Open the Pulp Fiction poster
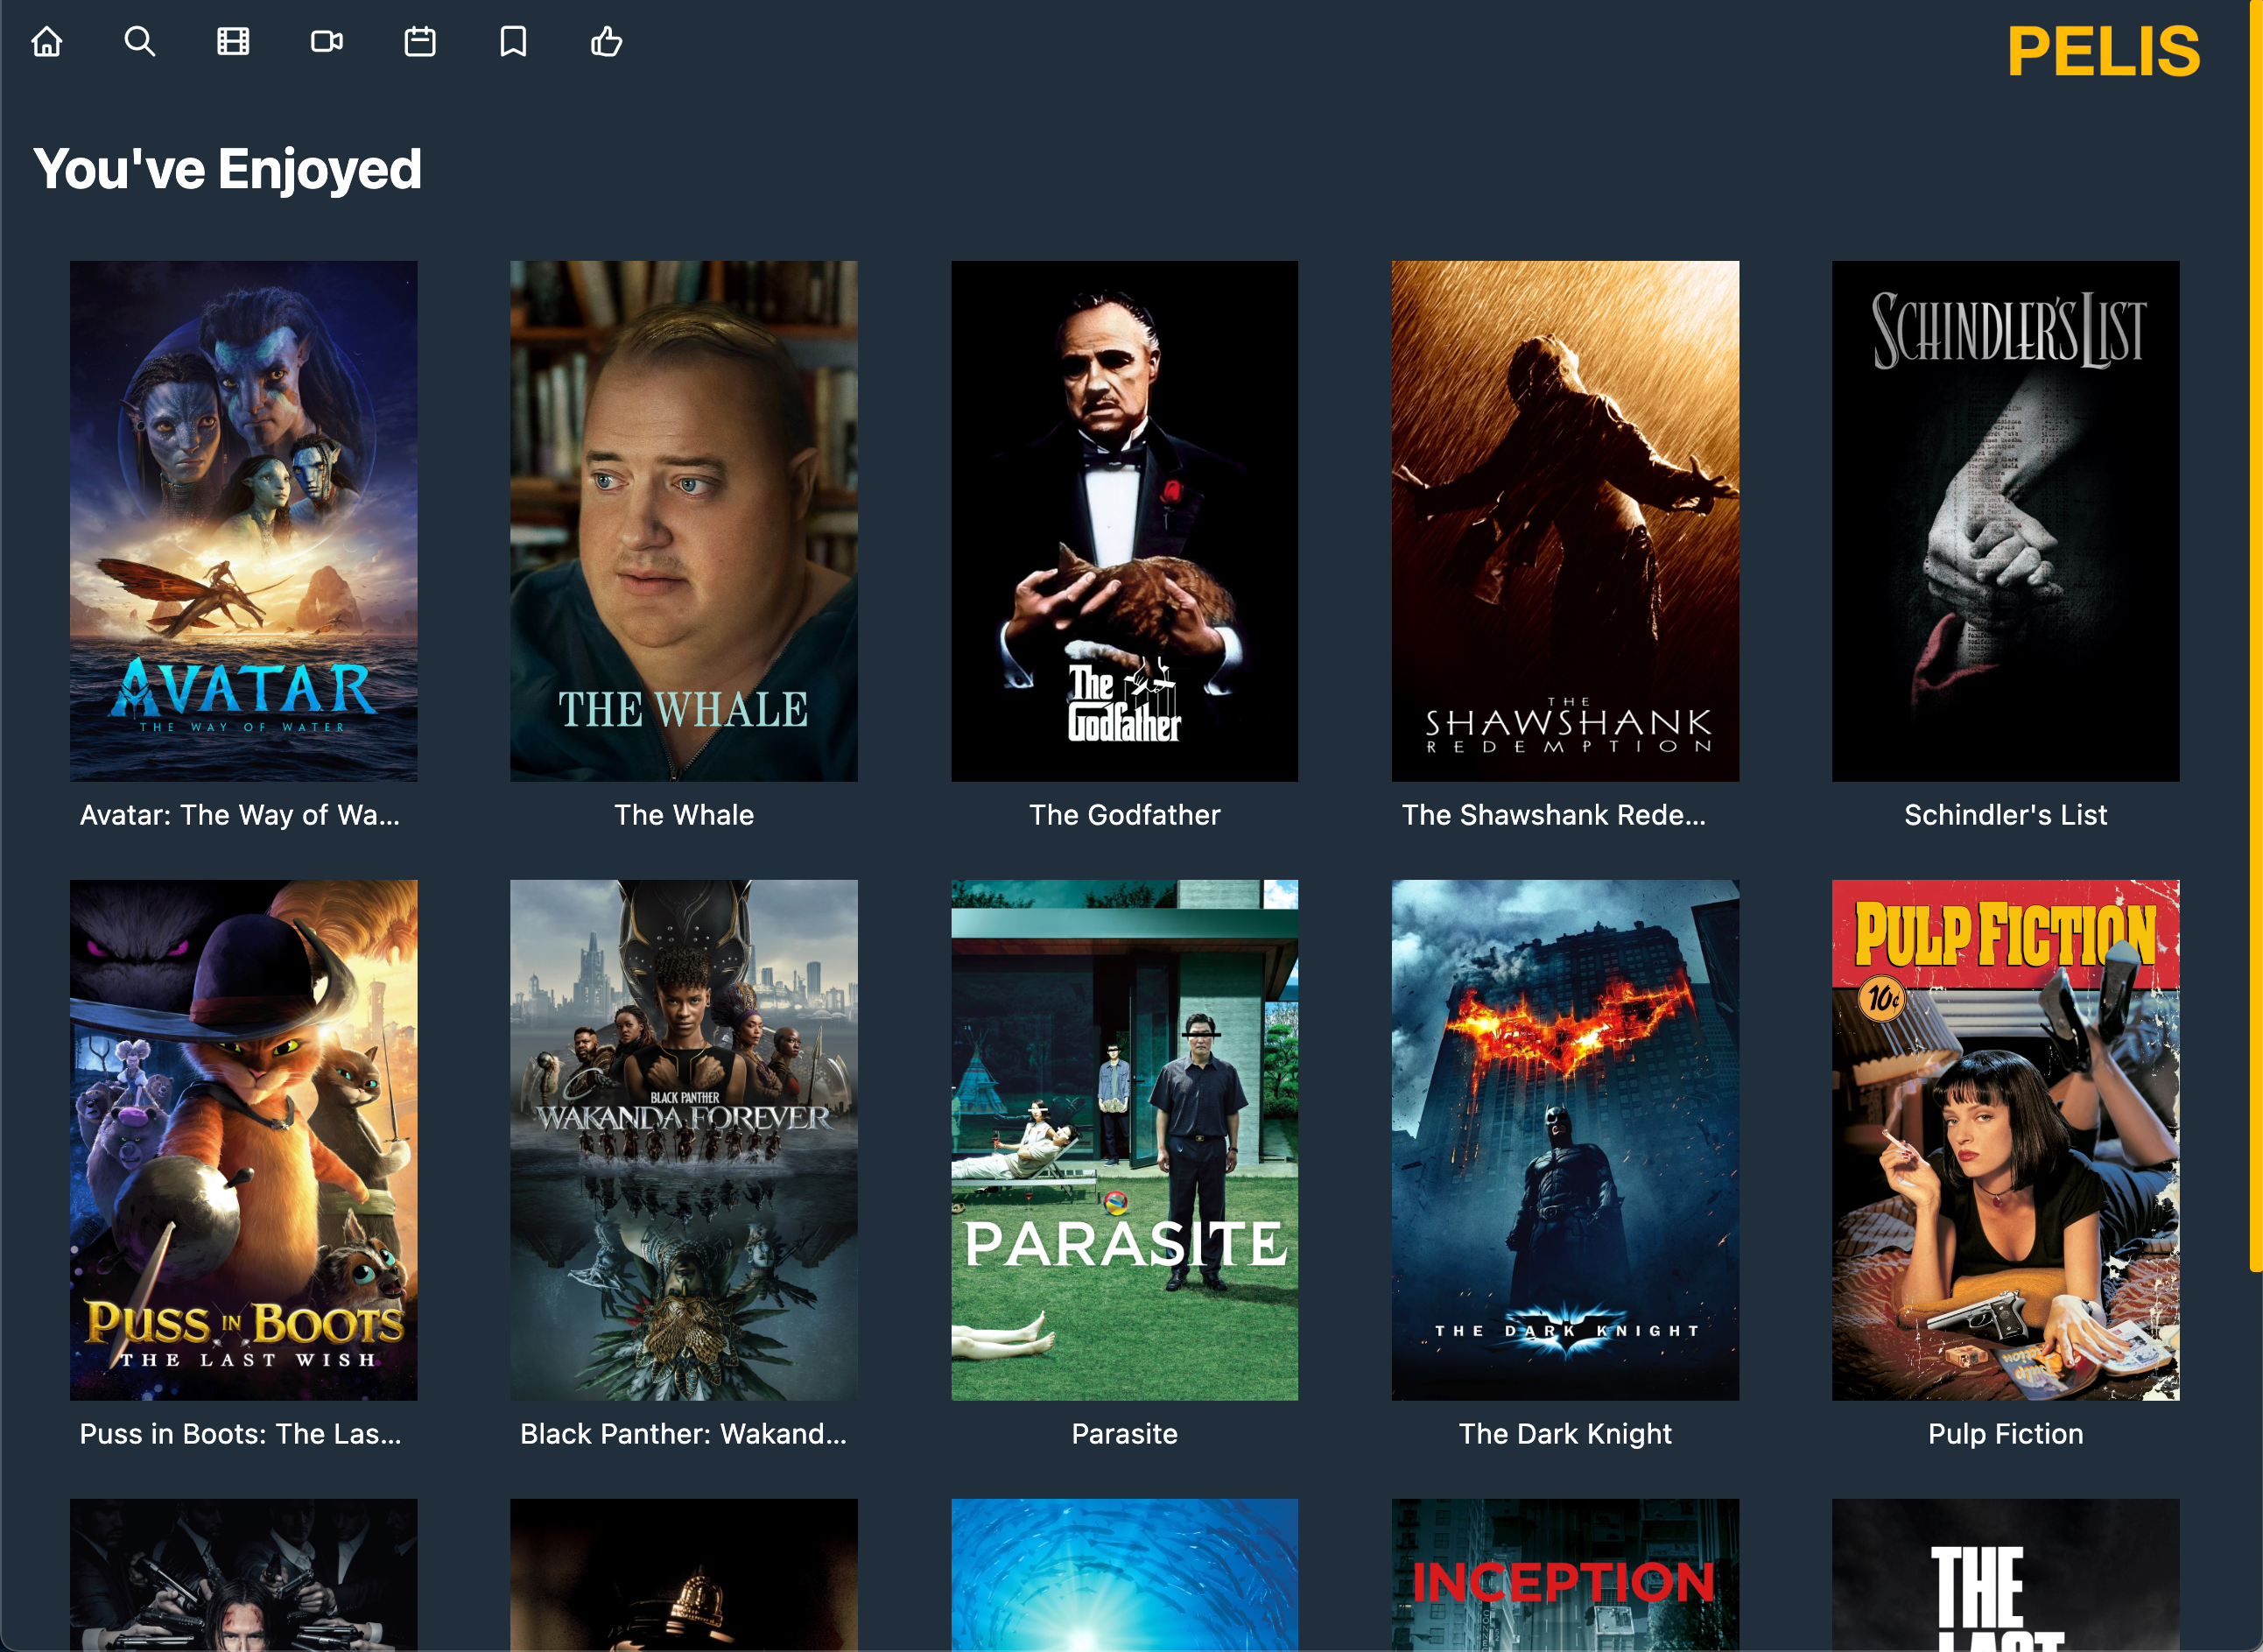This screenshot has width=2263, height=1652. point(2005,1140)
